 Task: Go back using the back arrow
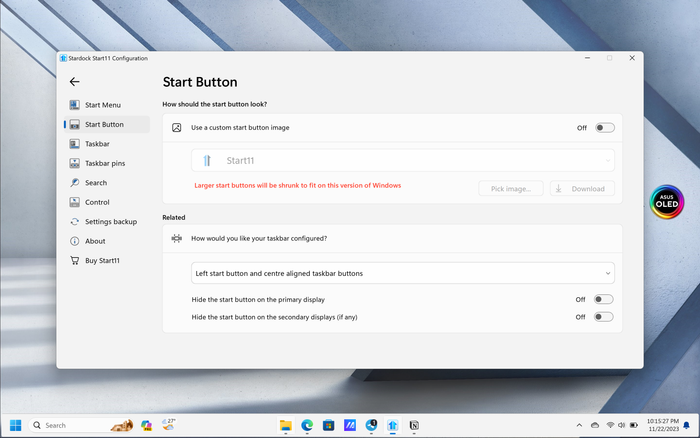(x=75, y=82)
